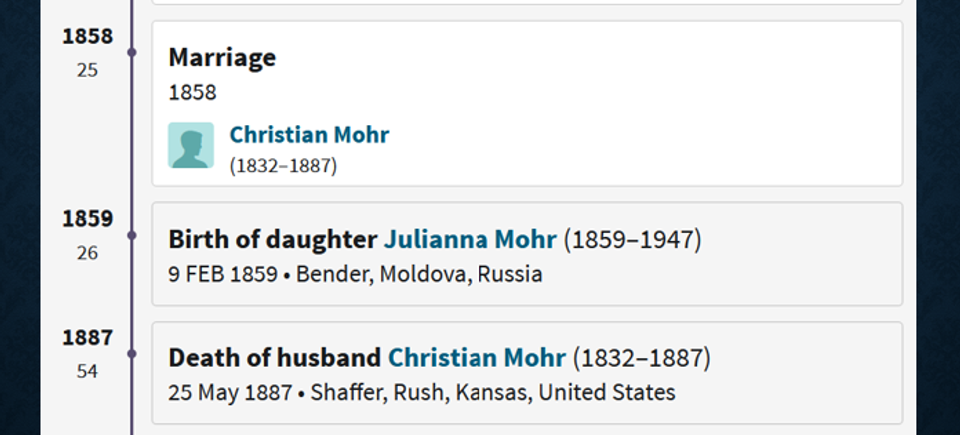This screenshot has width=960, height=435.
Task: Select the 1859 timeline dot marker
Action: pyautogui.click(x=132, y=235)
